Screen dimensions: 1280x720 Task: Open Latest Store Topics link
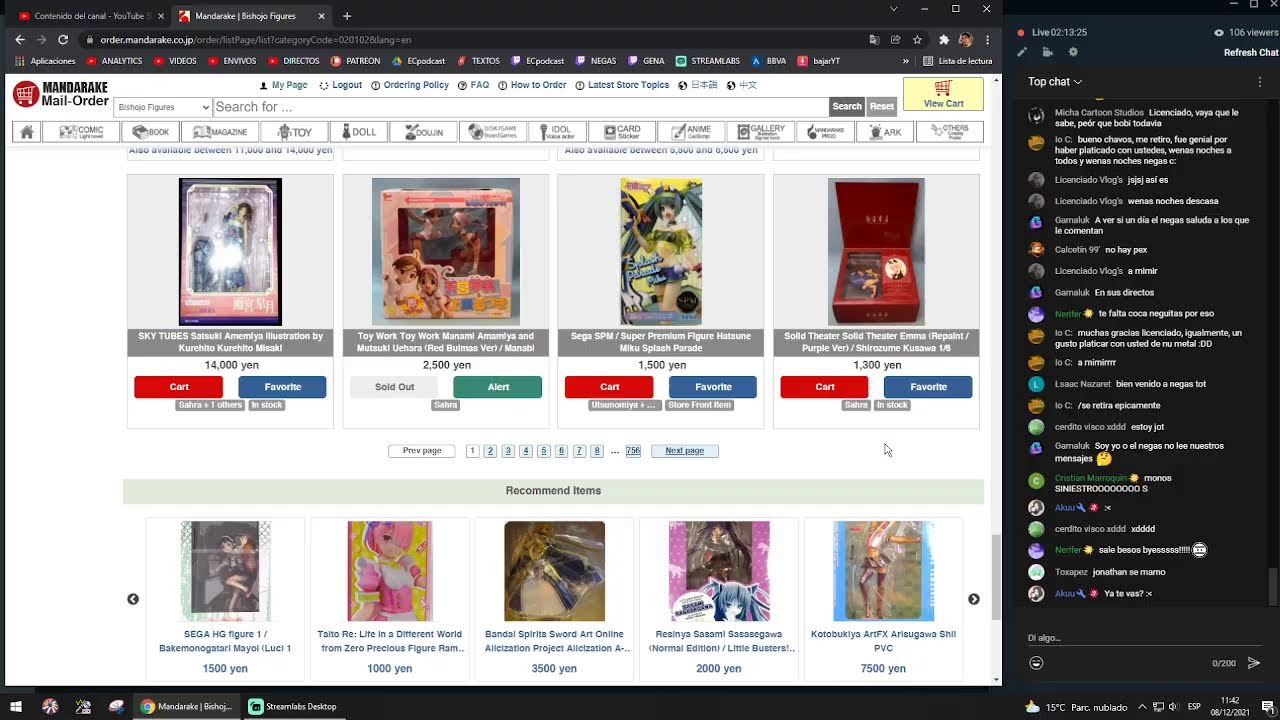(x=623, y=85)
